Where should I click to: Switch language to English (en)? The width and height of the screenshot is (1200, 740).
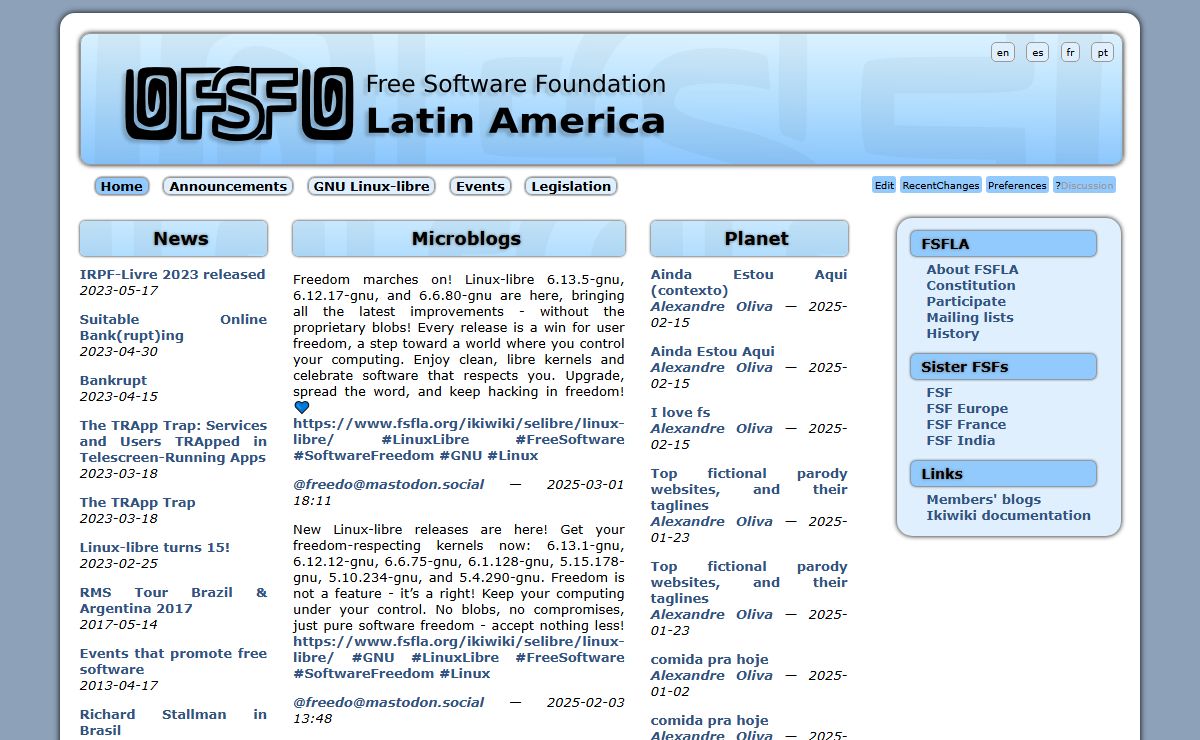click(1002, 52)
